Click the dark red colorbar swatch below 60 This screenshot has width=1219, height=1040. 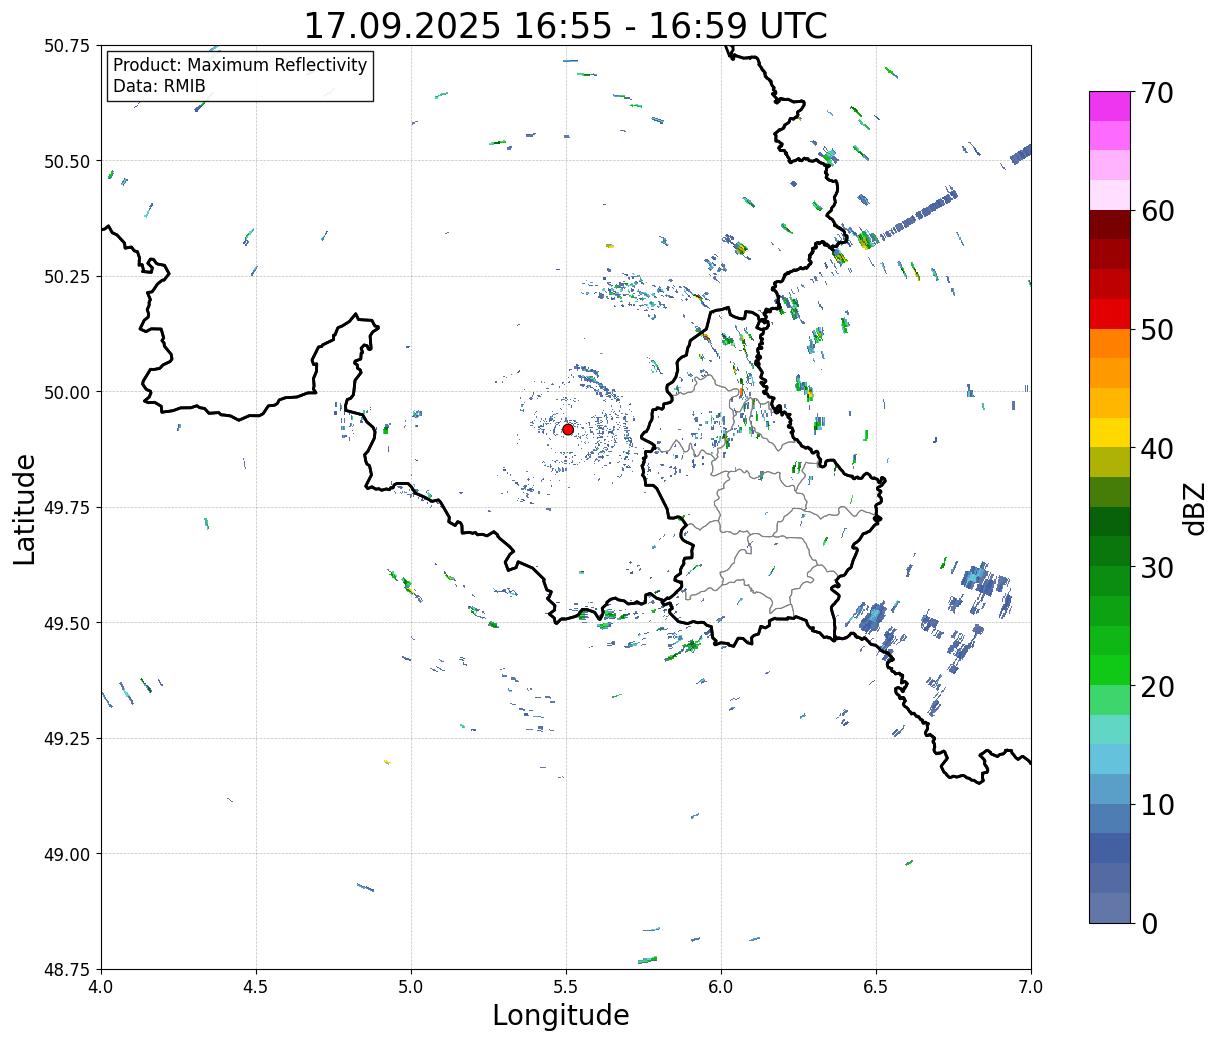tap(1110, 225)
